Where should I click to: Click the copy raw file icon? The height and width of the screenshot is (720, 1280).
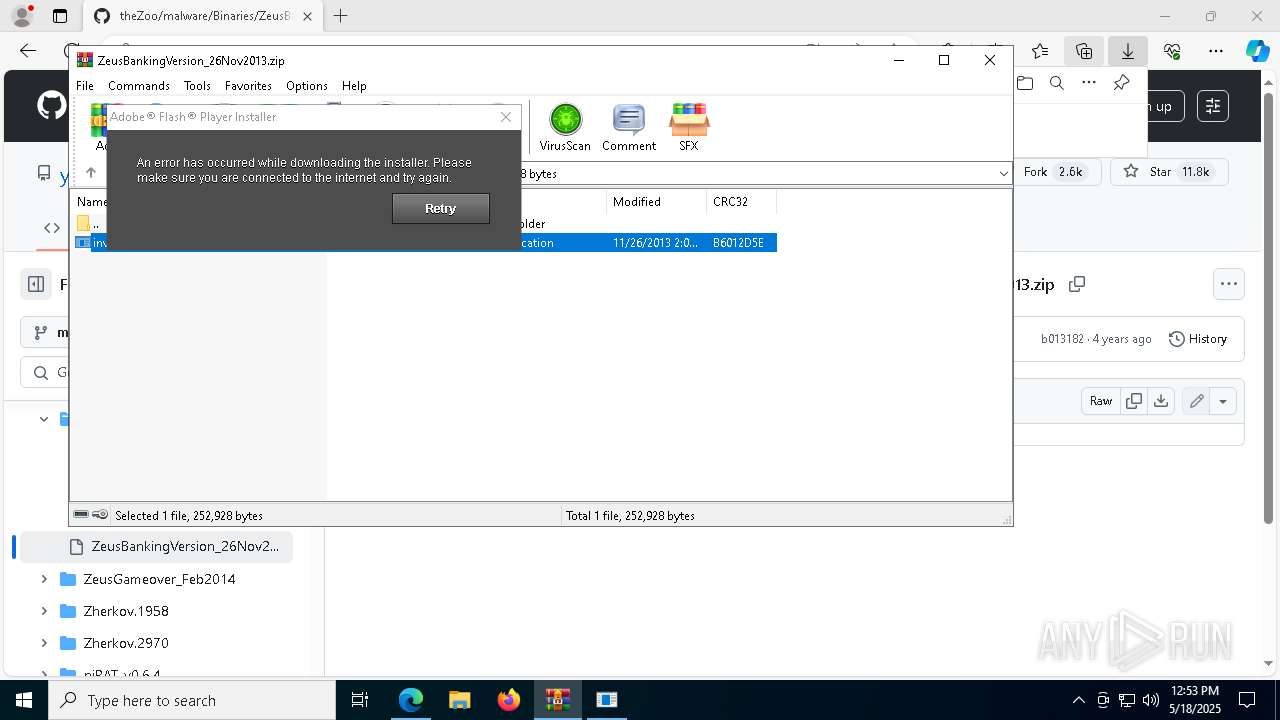click(x=1134, y=401)
